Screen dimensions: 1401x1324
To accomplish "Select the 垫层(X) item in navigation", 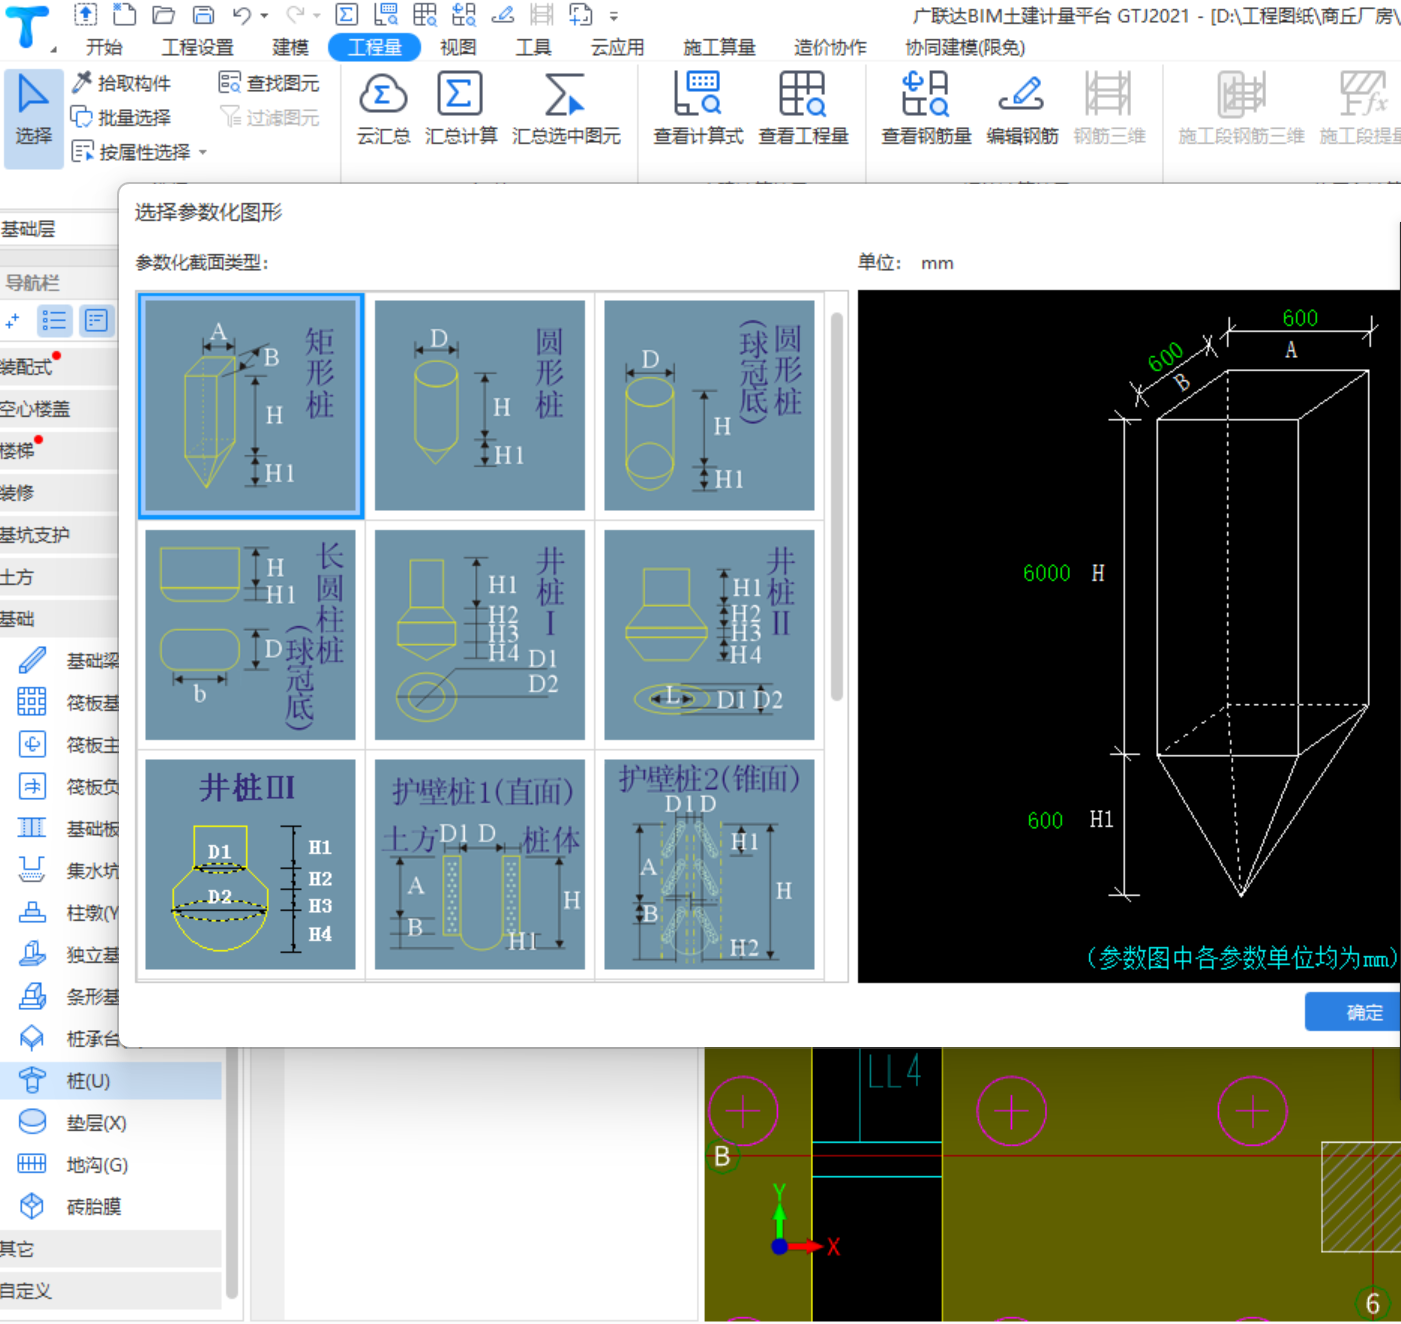I will pyautogui.click(x=110, y=1123).
